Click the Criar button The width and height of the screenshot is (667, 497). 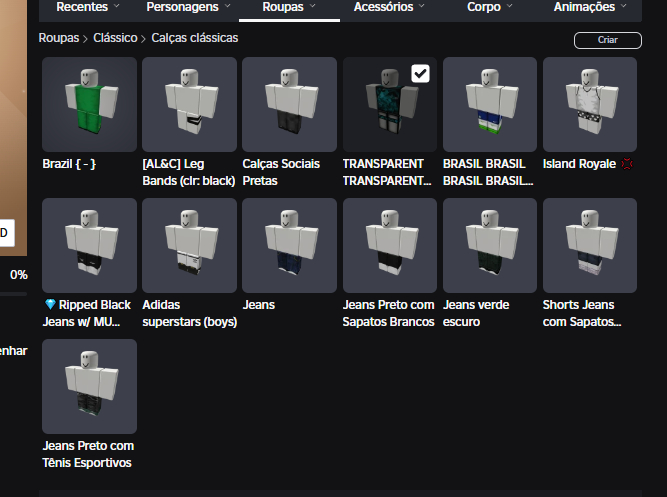click(x=607, y=40)
